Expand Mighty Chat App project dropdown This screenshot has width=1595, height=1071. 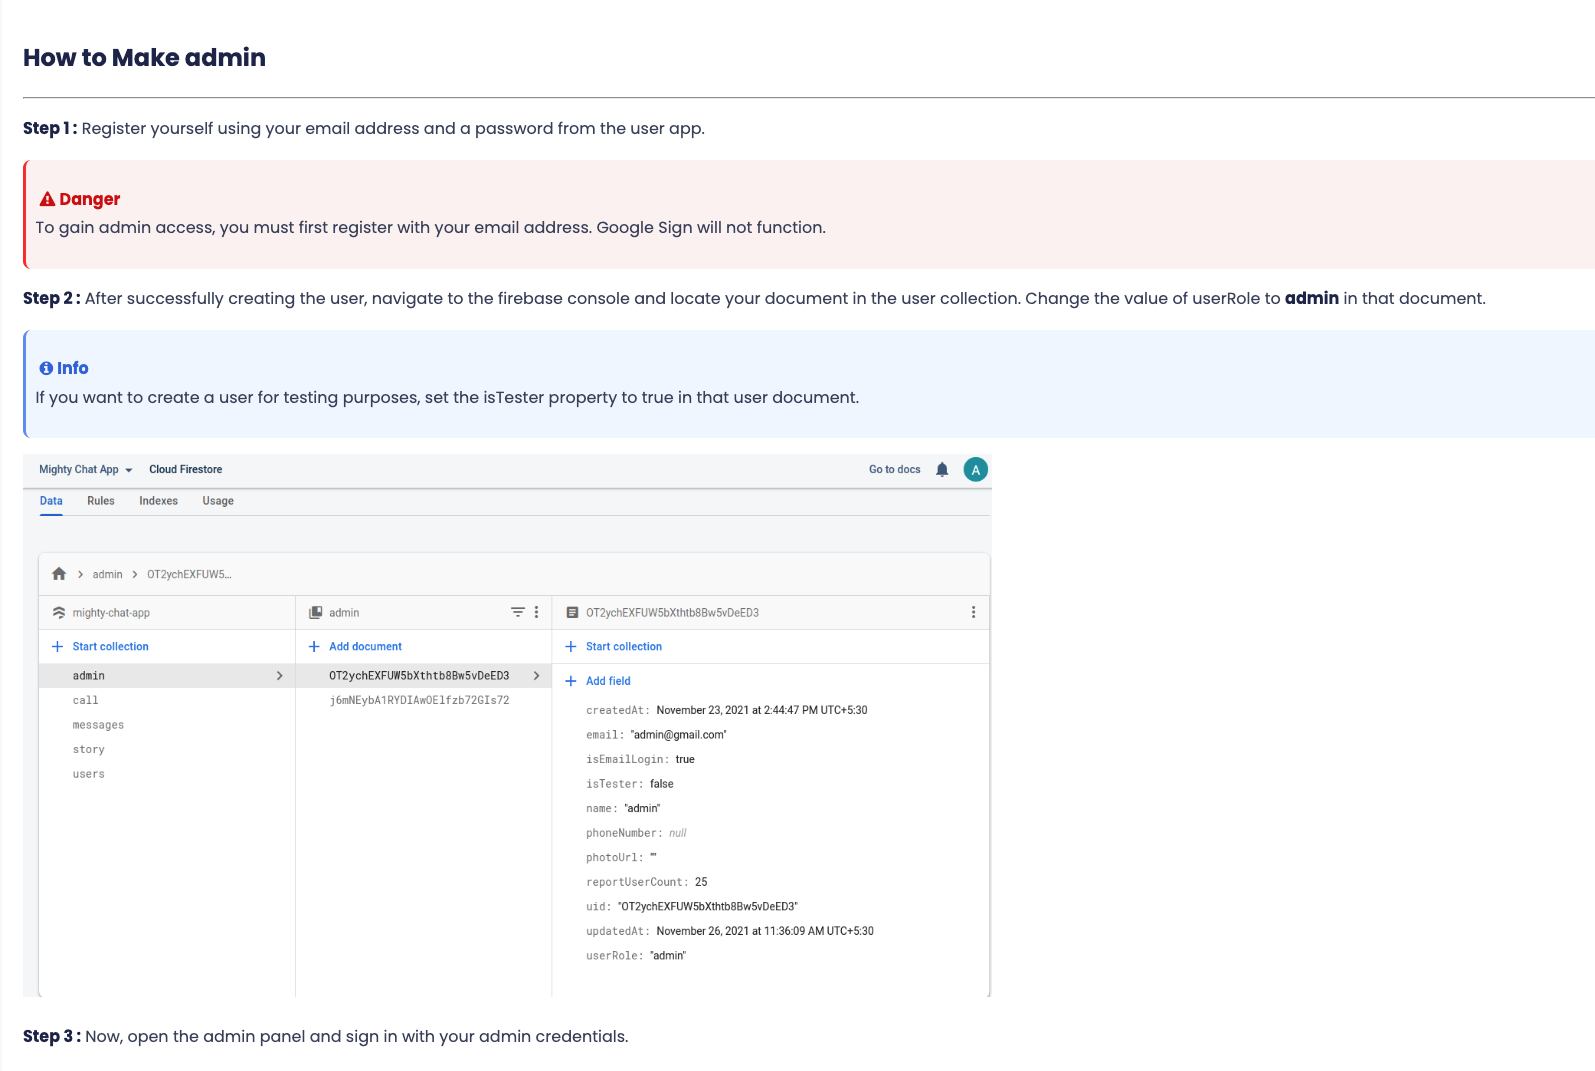(x=129, y=470)
